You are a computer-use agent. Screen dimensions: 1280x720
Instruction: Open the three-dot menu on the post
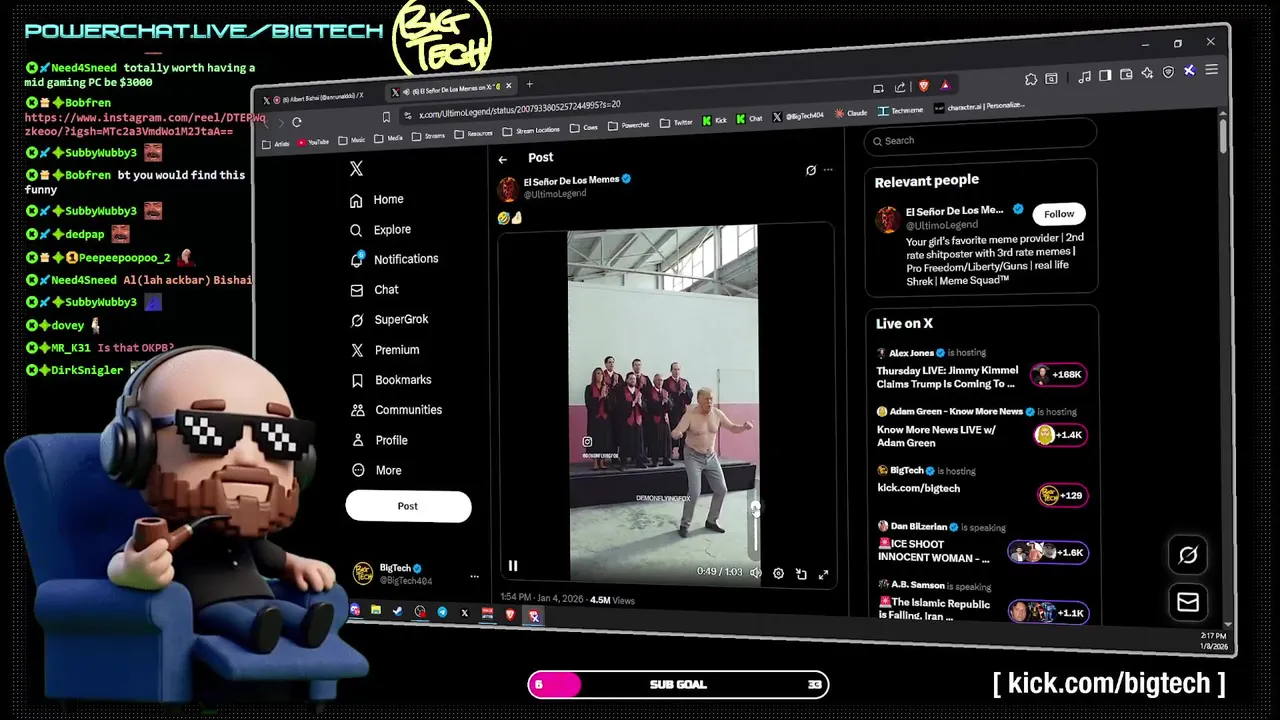pyautogui.click(x=828, y=170)
